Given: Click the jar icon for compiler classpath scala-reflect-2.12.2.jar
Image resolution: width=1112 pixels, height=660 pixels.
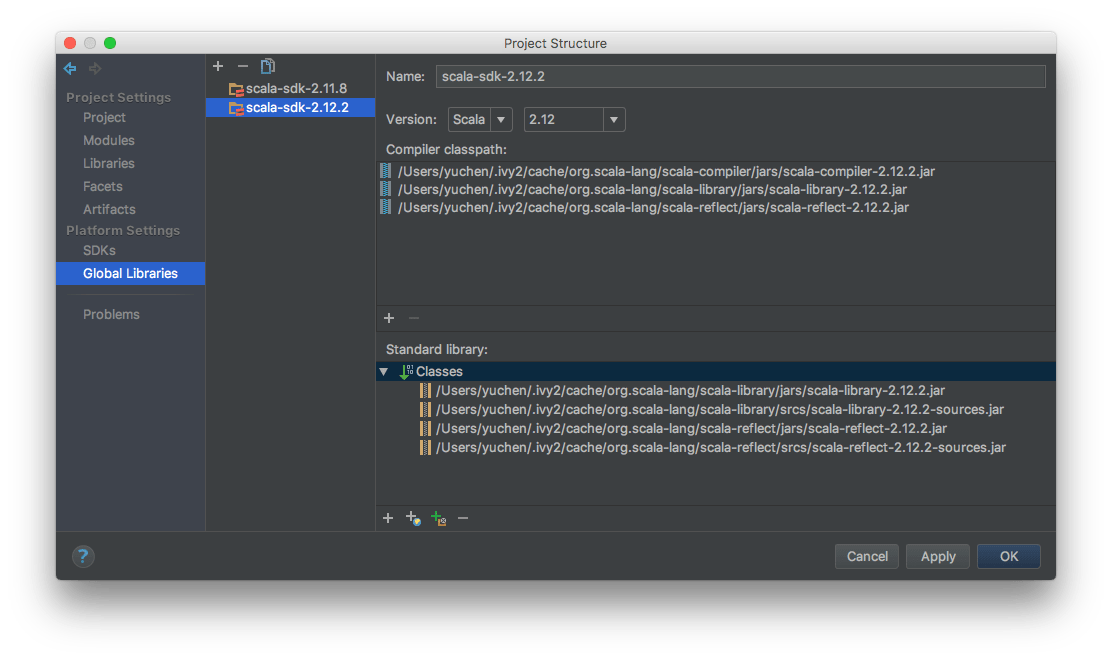Looking at the screenshot, I should (385, 207).
